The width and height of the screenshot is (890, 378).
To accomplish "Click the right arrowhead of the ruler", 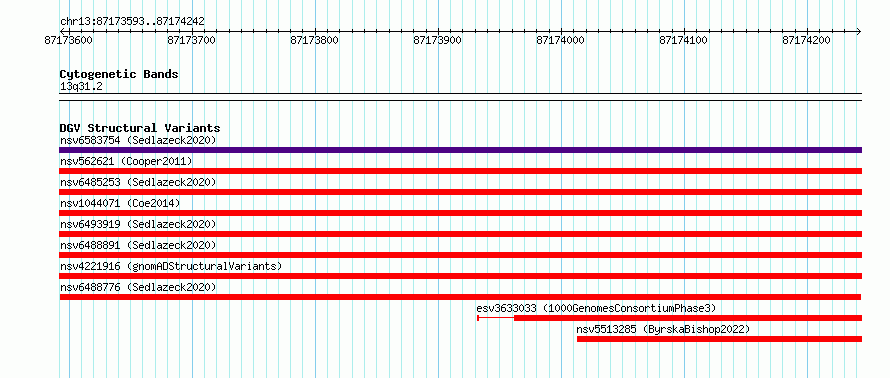I will pos(859,31).
